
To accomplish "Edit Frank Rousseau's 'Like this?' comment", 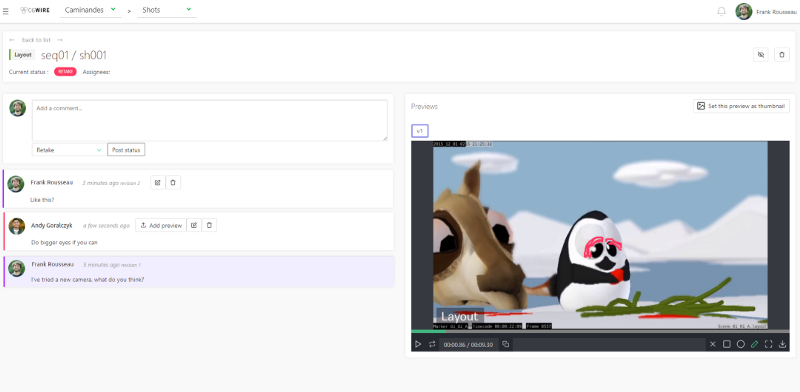I will [x=158, y=182].
